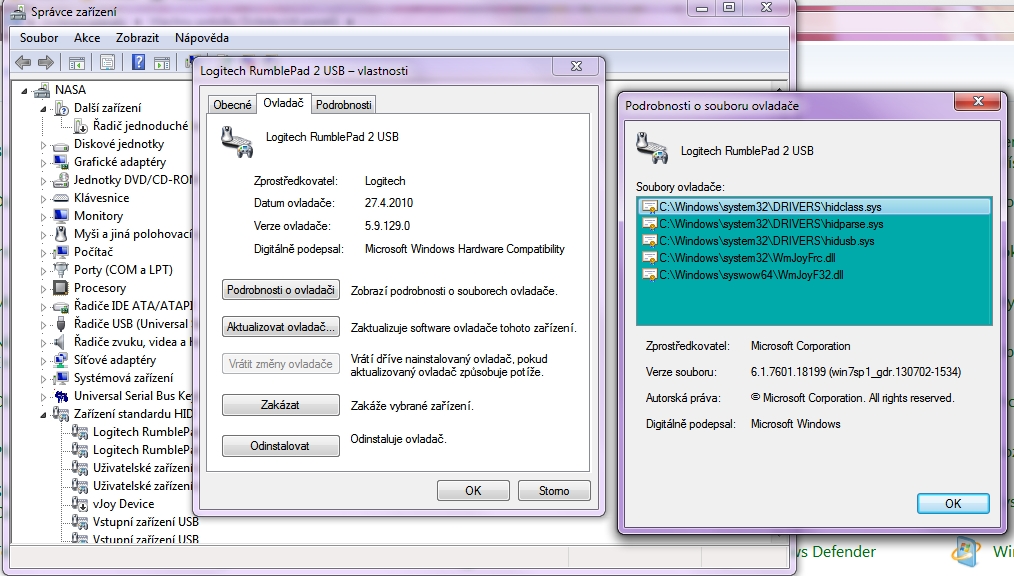
Task: Click the Radiče USB connector icon
Action: [61, 323]
